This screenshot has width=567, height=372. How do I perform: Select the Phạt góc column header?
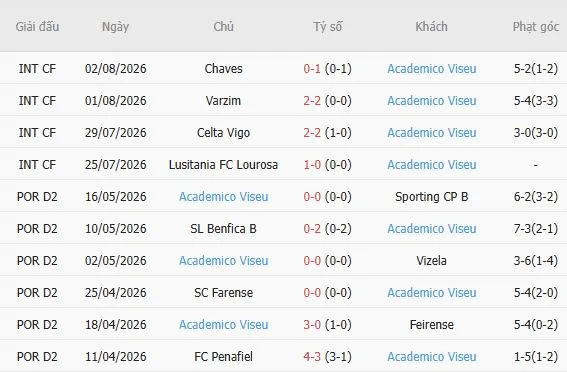pyautogui.click(x=536, y=26)
